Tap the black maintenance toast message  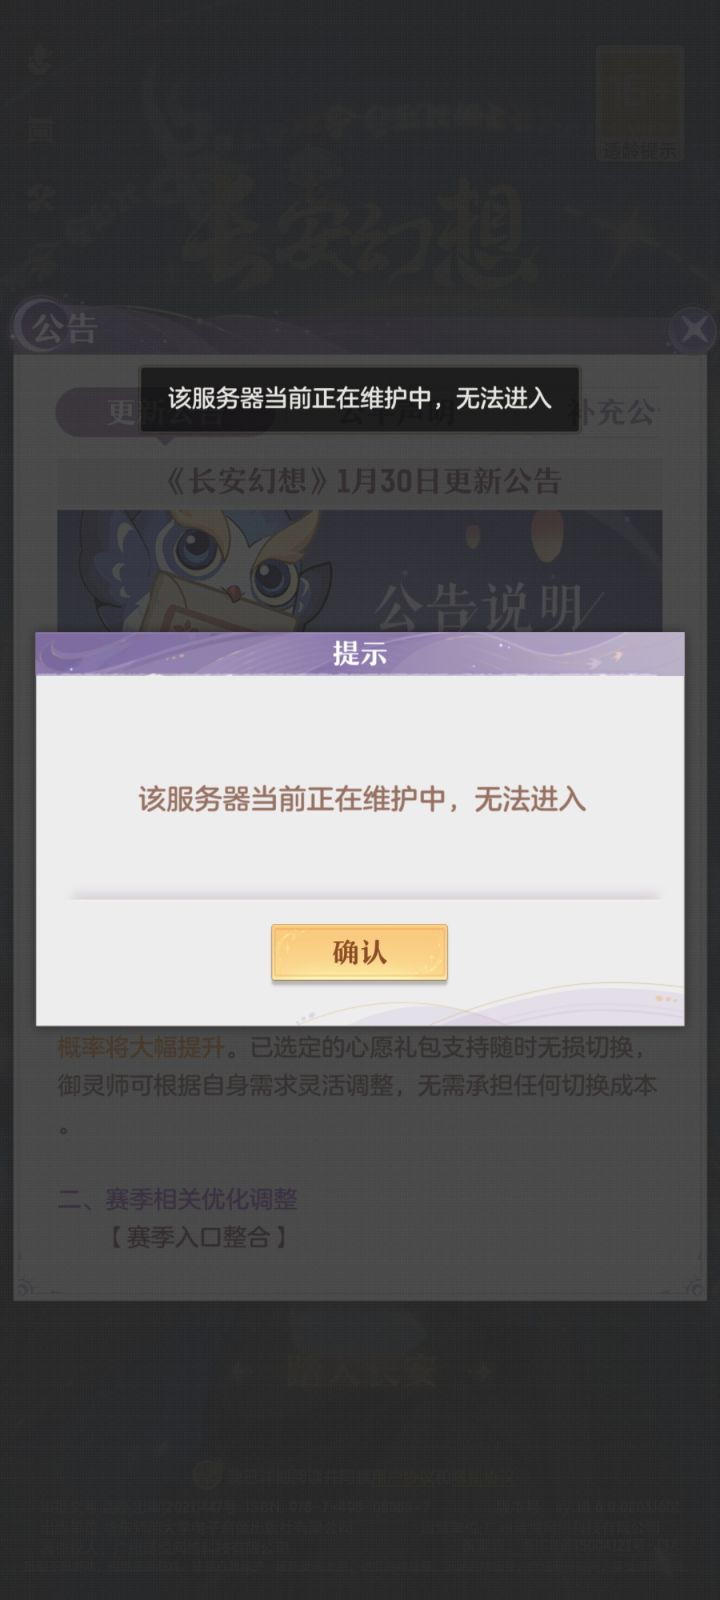point(359,398)
